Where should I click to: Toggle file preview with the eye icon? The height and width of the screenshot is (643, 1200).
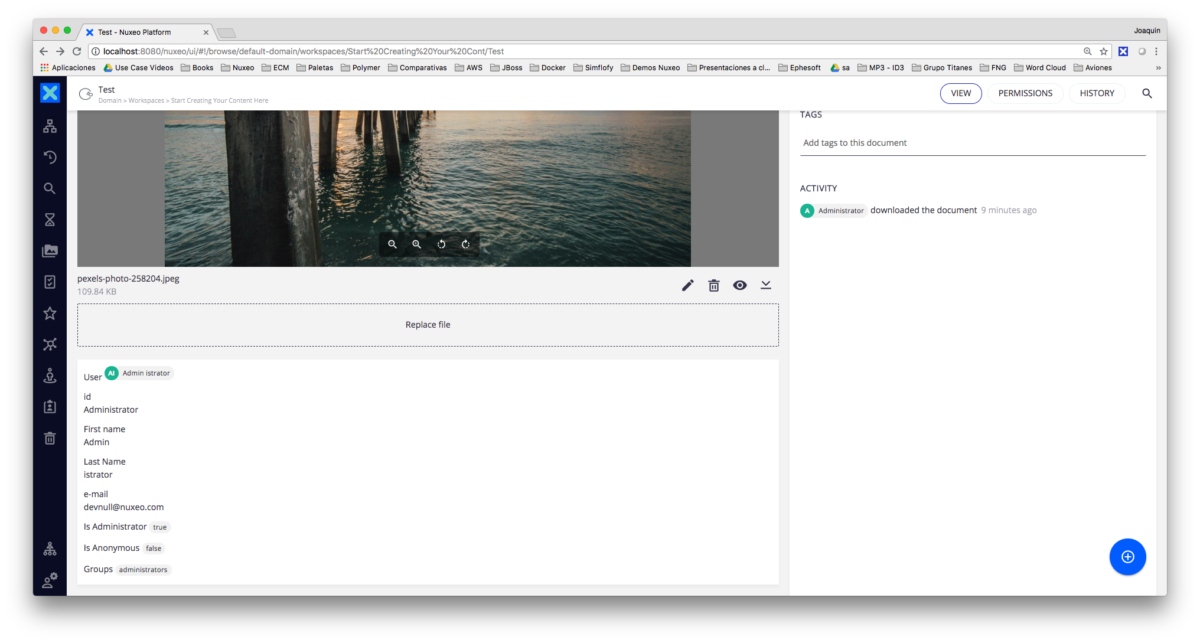(x=740, y=286)
